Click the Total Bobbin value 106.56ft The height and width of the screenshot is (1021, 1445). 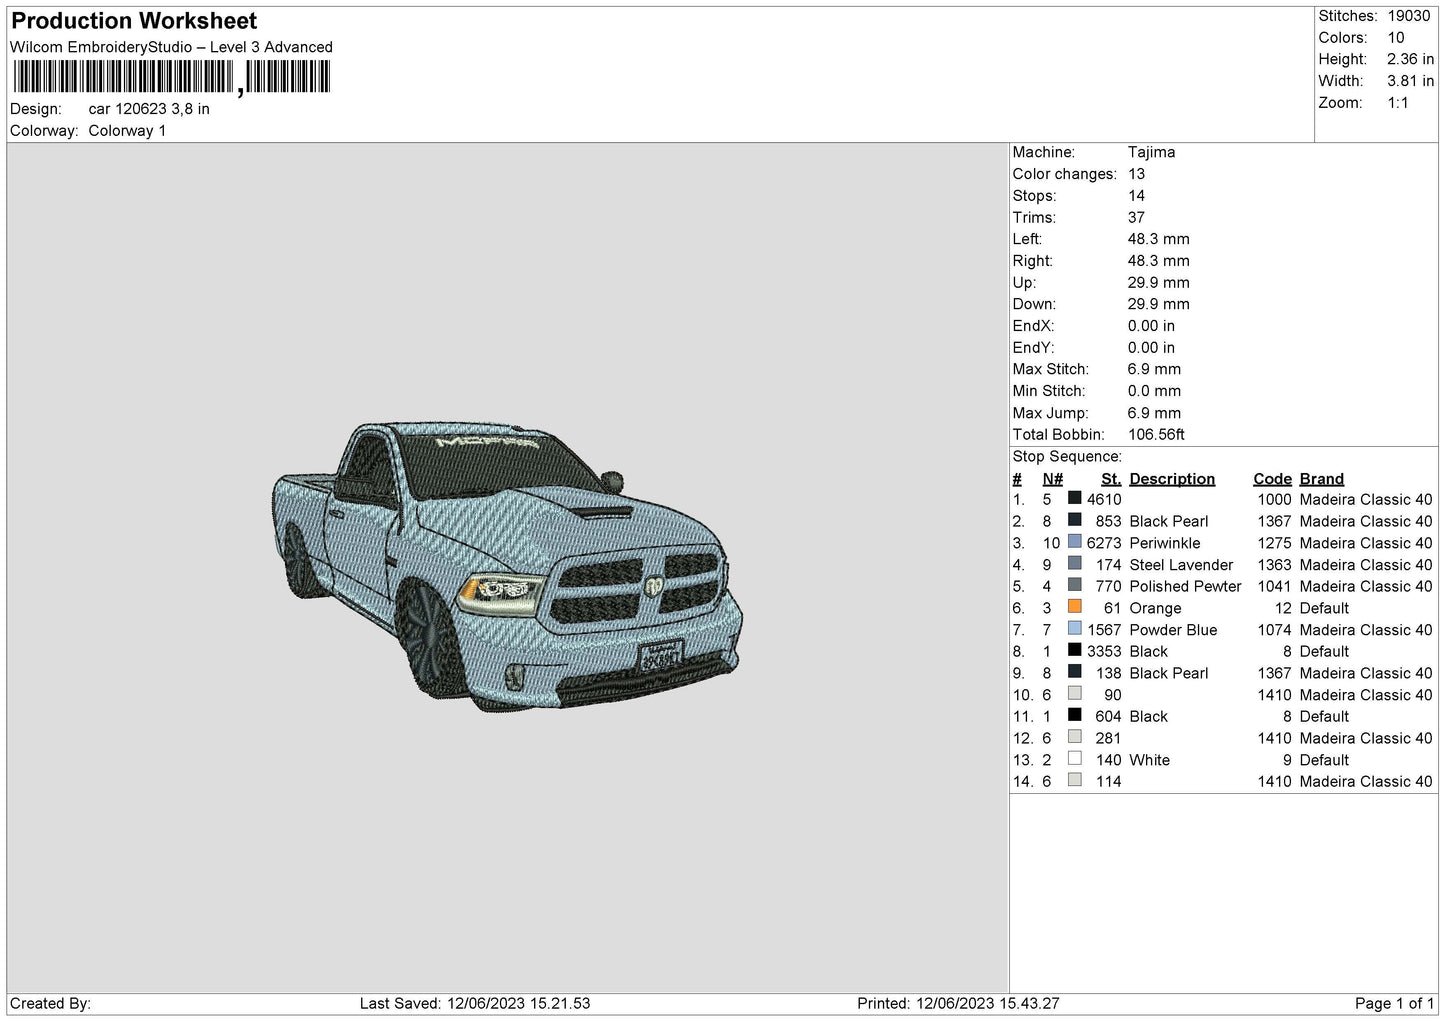coord(1156,434)
